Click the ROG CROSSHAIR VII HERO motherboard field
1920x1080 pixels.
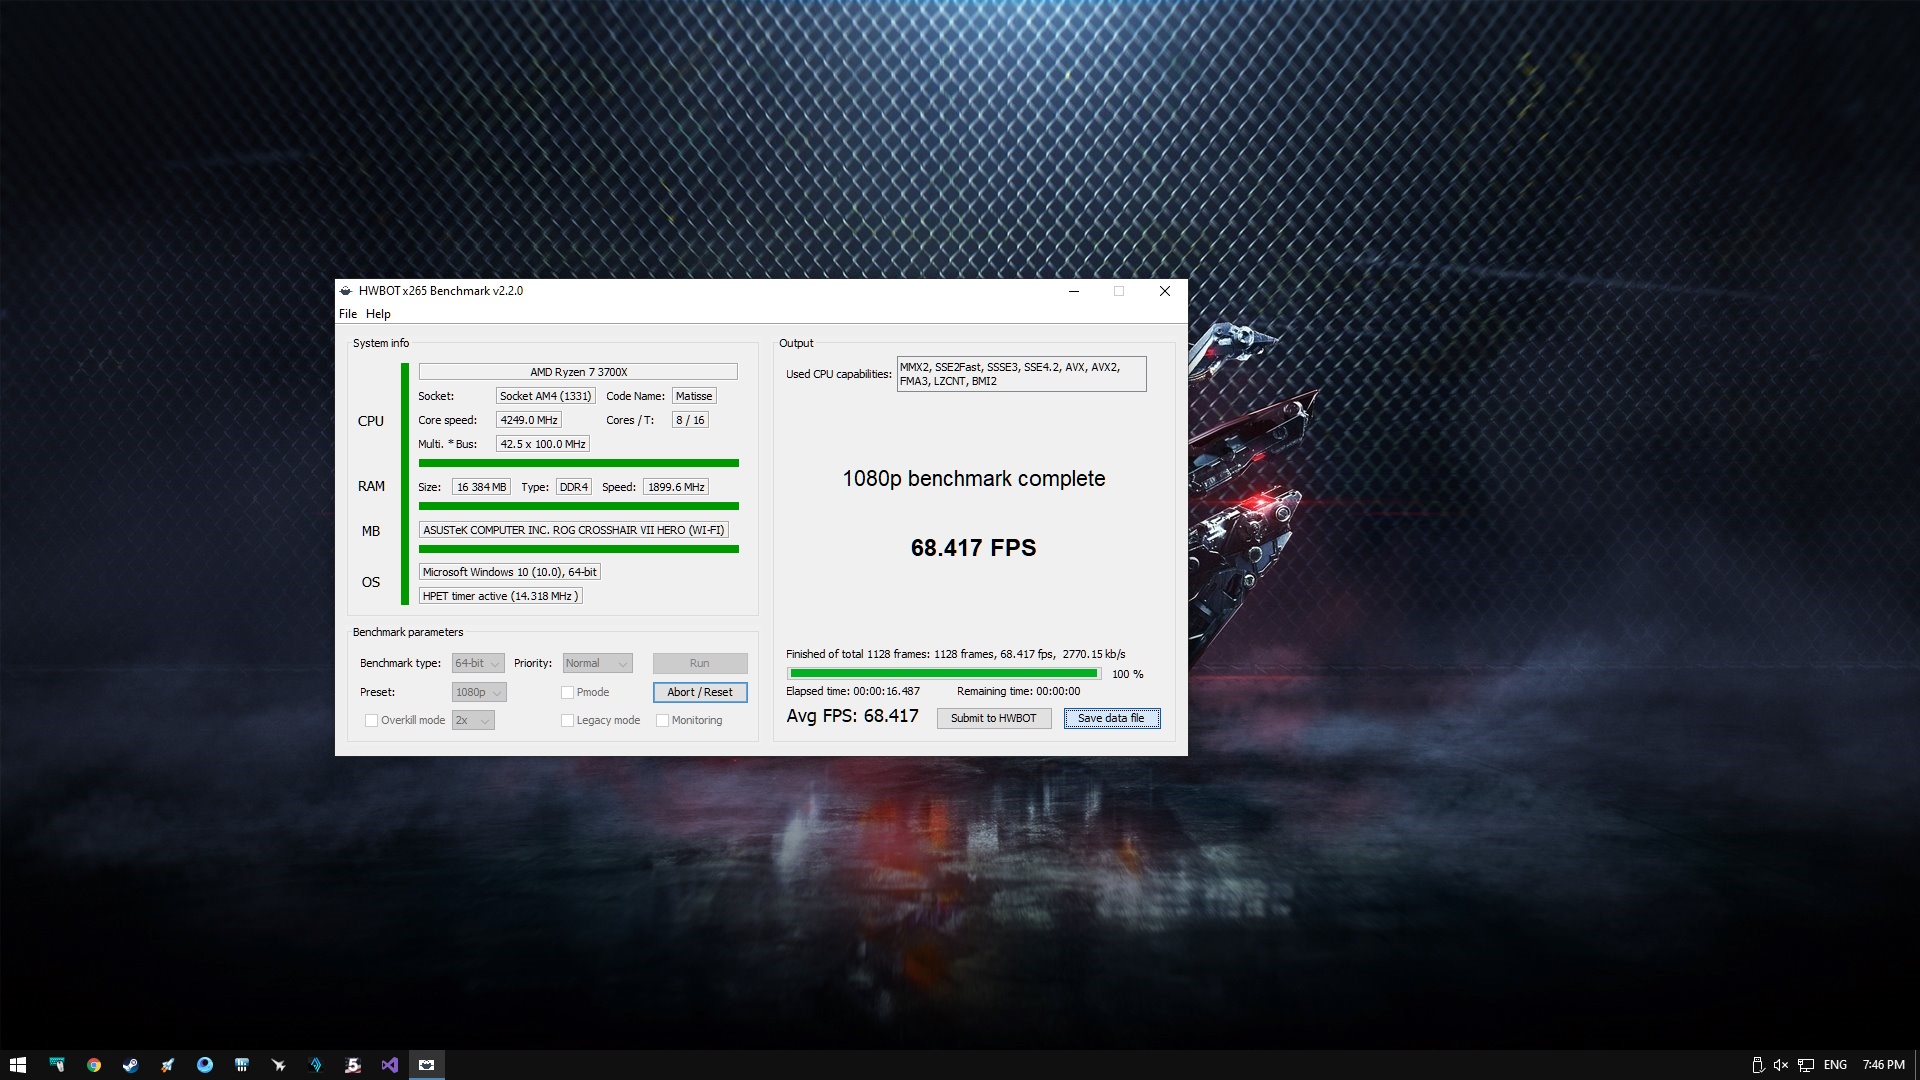pos(573,530)
